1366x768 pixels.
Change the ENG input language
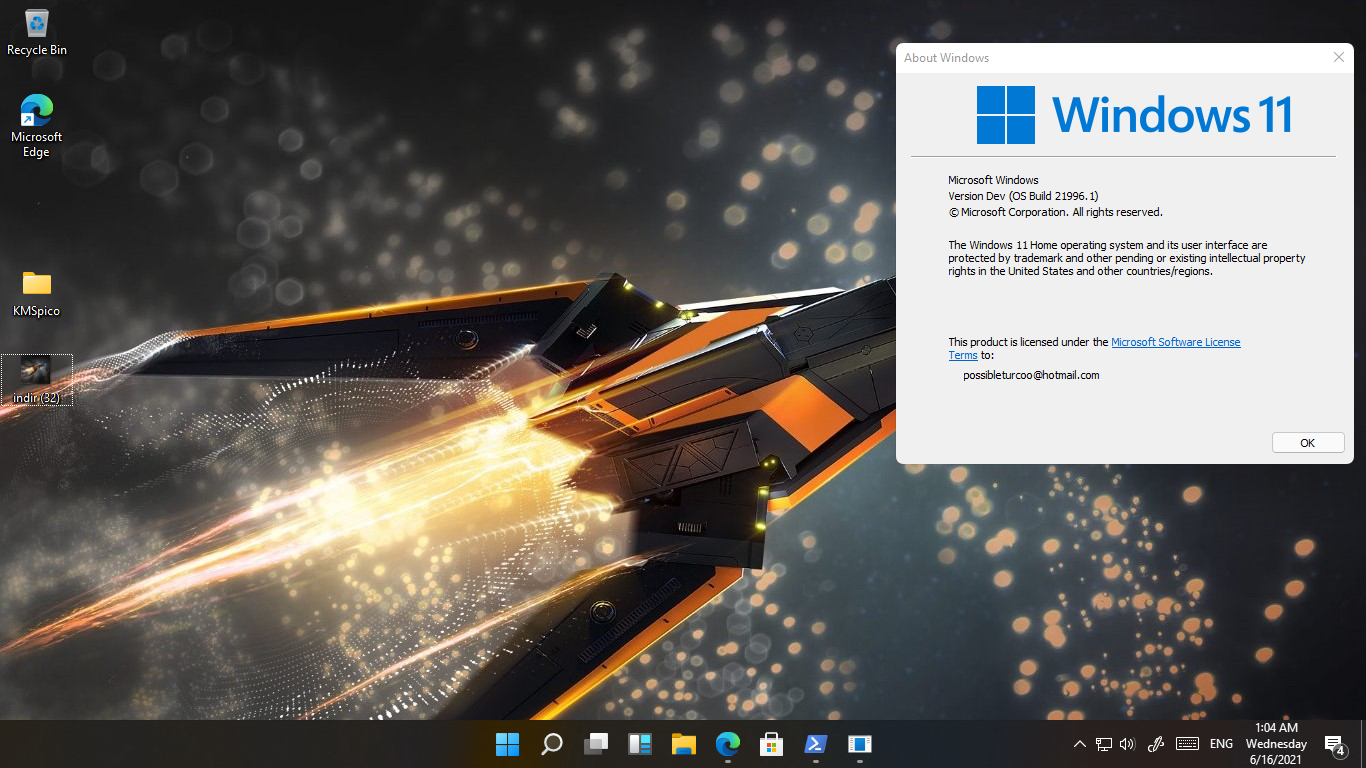tap(1221, 744)
